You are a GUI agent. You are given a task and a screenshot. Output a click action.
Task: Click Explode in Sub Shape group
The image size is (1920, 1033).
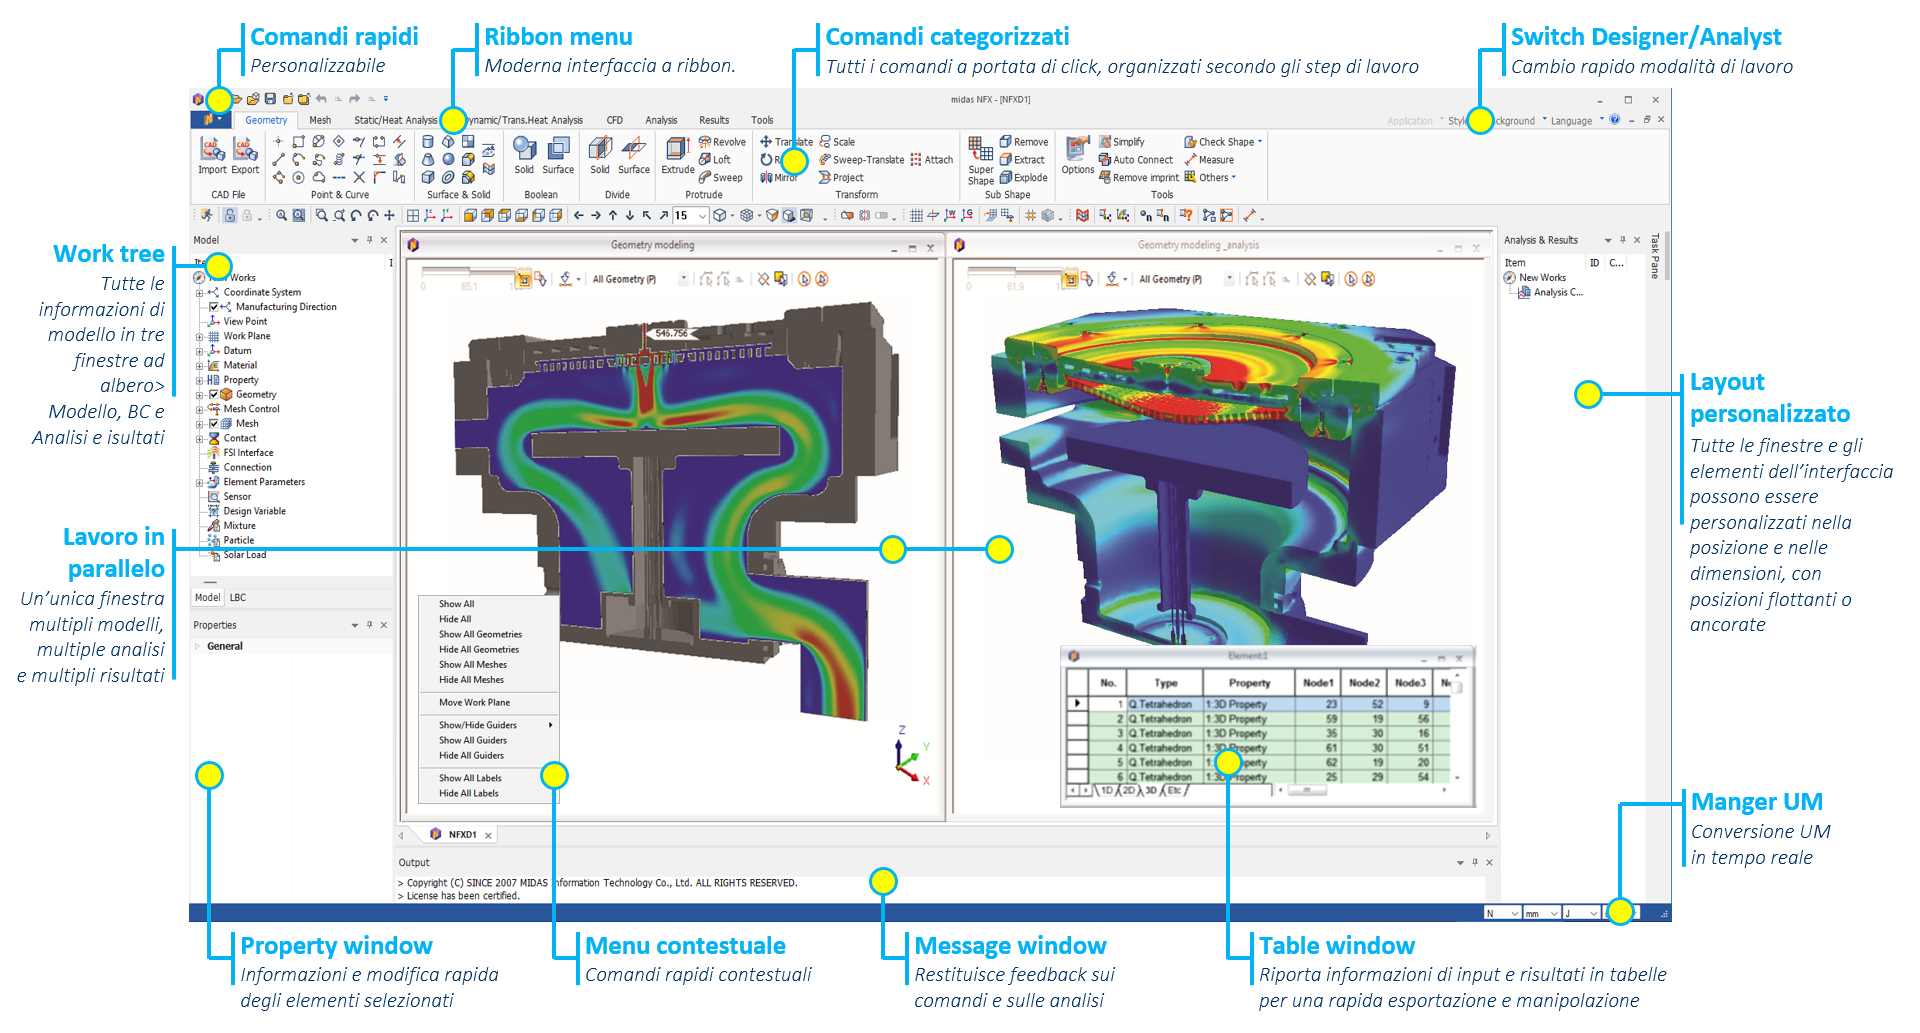pyautogui.click(x=1024, y=178)
